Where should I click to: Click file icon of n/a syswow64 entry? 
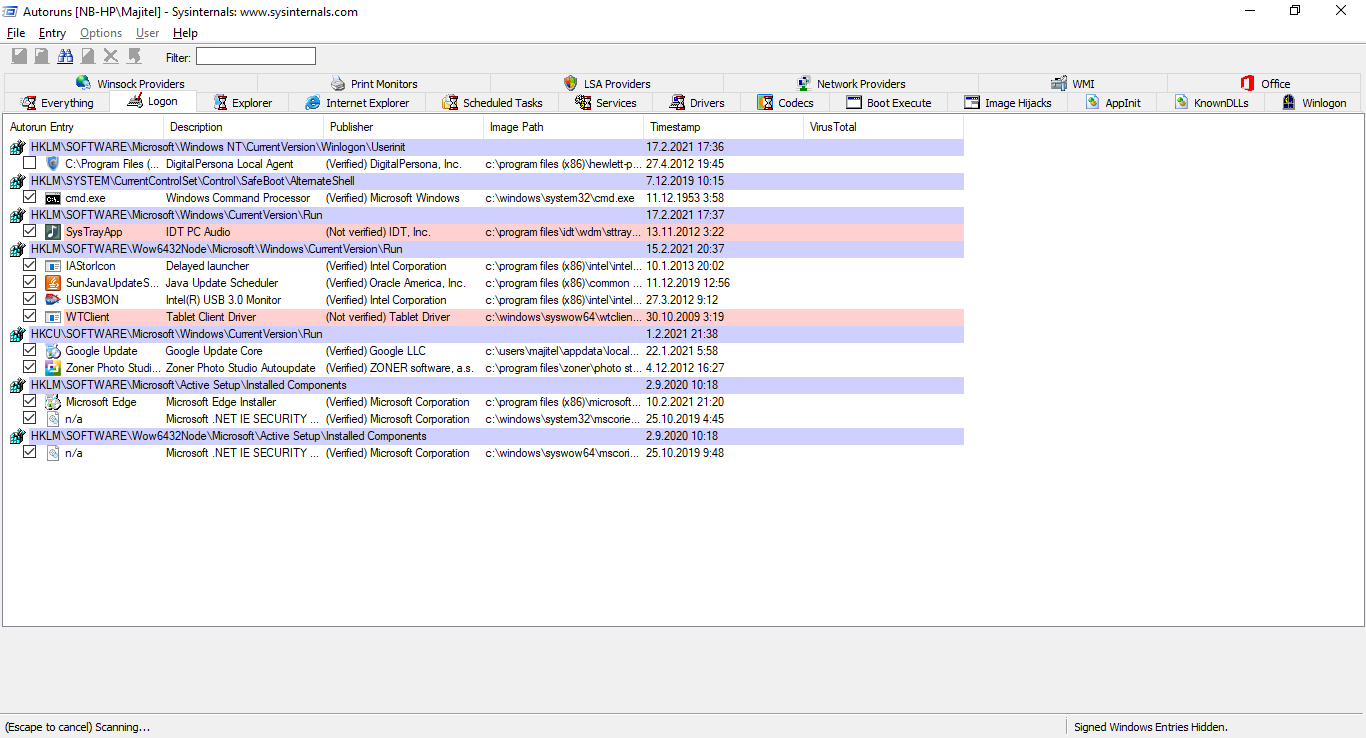(x=53, y=453)
